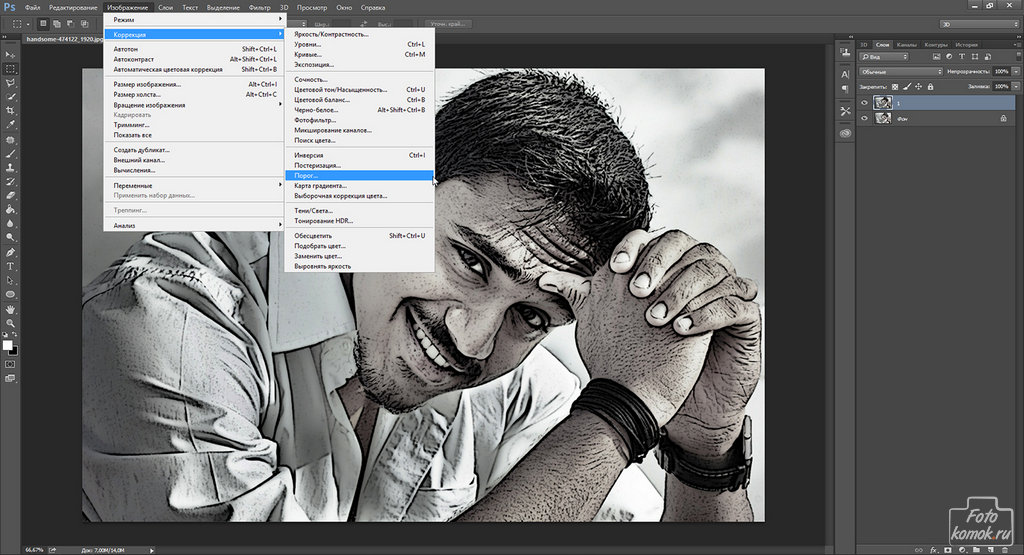
Task: Open the Character panel icon
Action: pos(846,74)
